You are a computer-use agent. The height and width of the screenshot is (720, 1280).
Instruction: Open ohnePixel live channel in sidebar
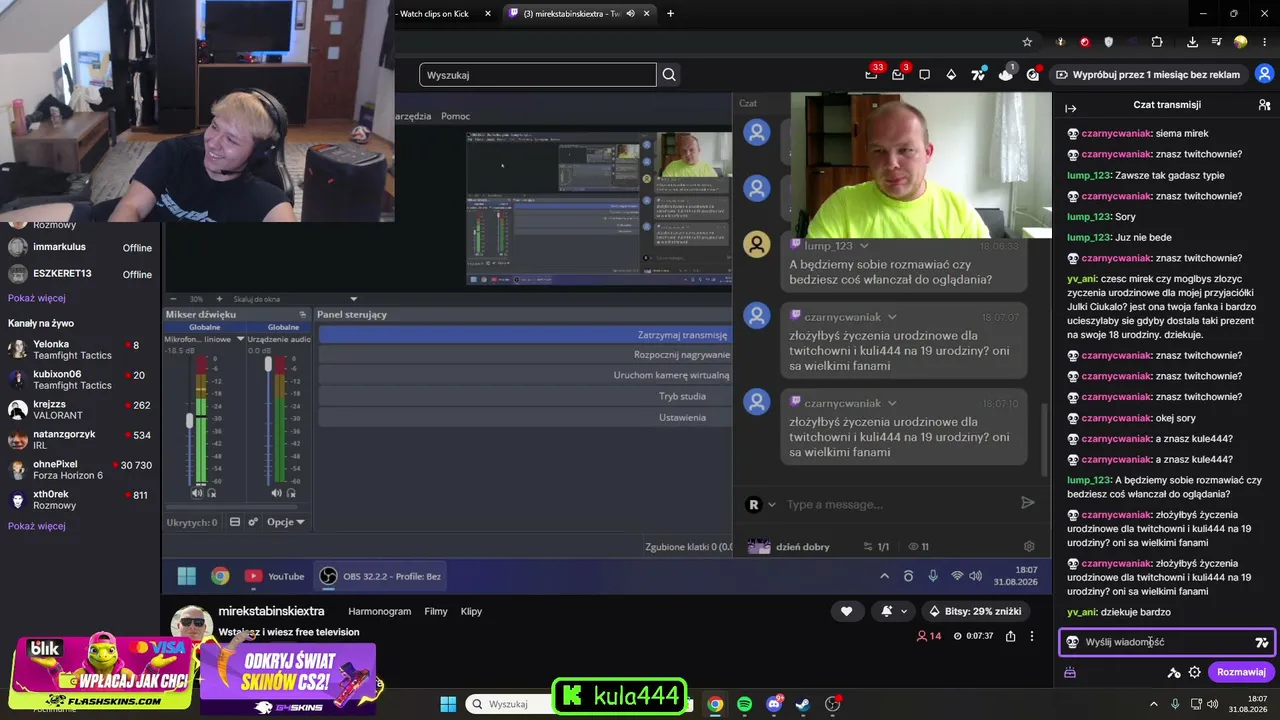(80, 470)
